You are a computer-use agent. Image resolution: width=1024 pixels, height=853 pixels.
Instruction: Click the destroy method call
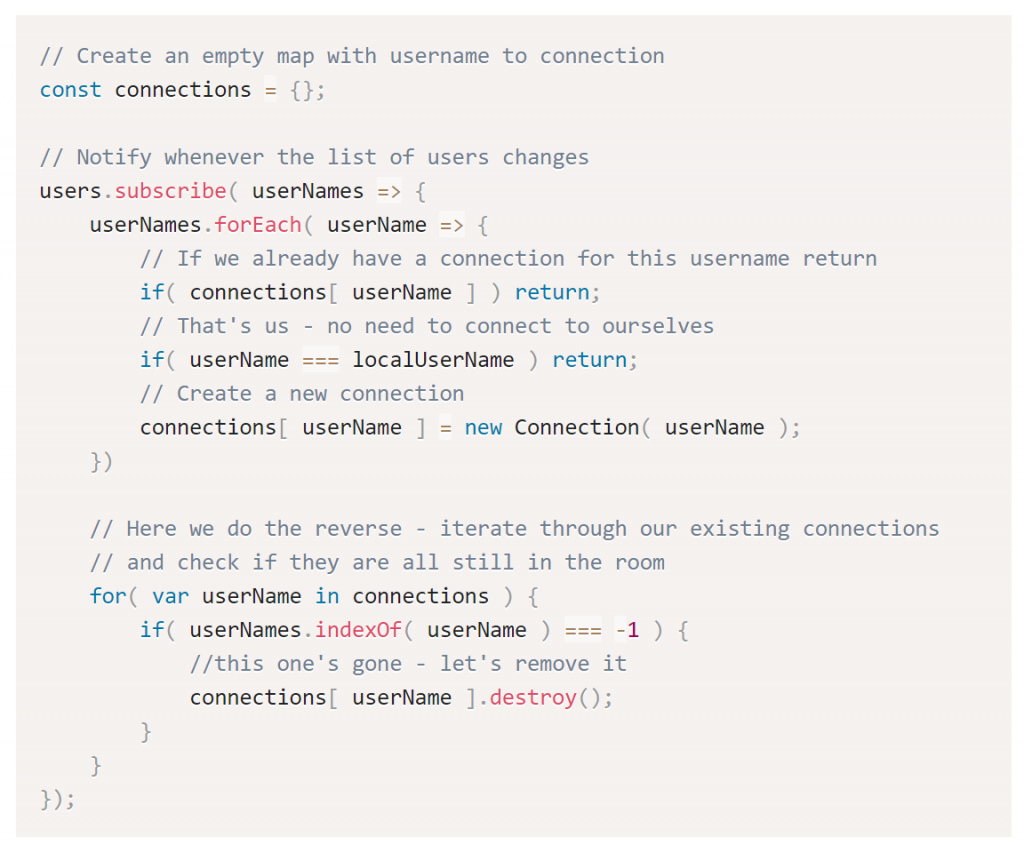pyautogui.click(x=533, y=698)
